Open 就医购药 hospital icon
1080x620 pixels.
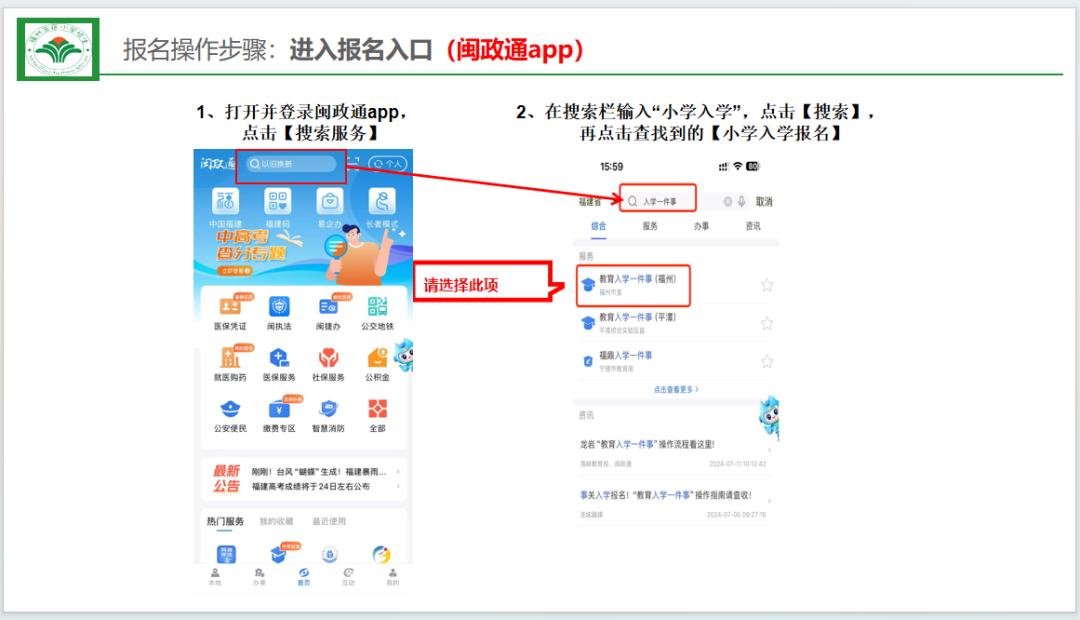pyautogui.click(x=230, y=357)
